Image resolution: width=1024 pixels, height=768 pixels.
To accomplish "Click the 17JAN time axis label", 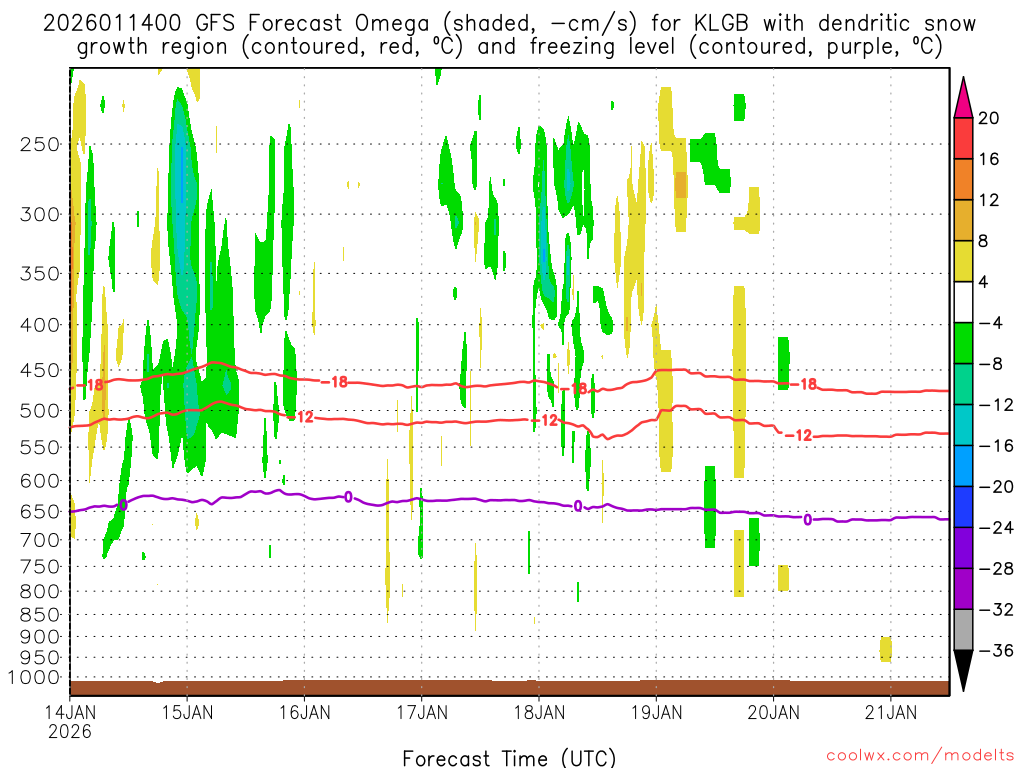I will (422, 712).
